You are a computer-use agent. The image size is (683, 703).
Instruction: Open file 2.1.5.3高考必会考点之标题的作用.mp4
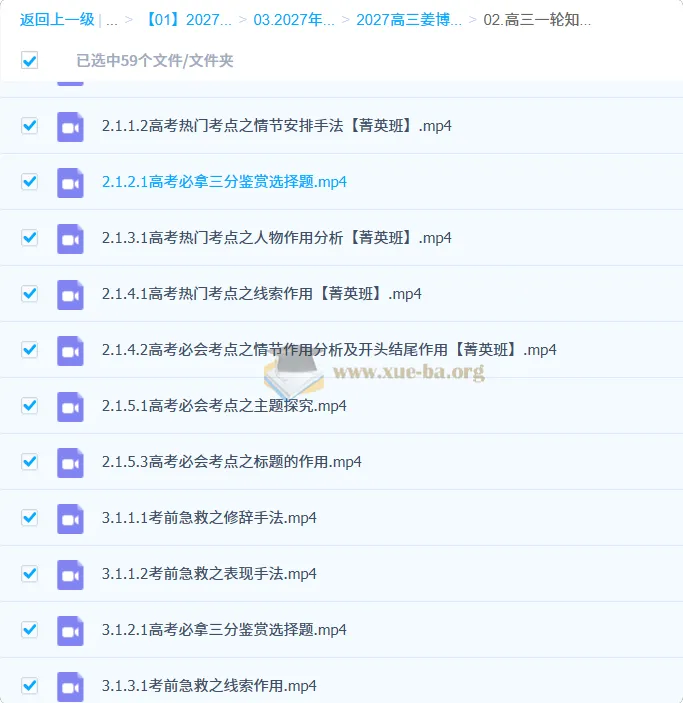(x=231, y=462)
